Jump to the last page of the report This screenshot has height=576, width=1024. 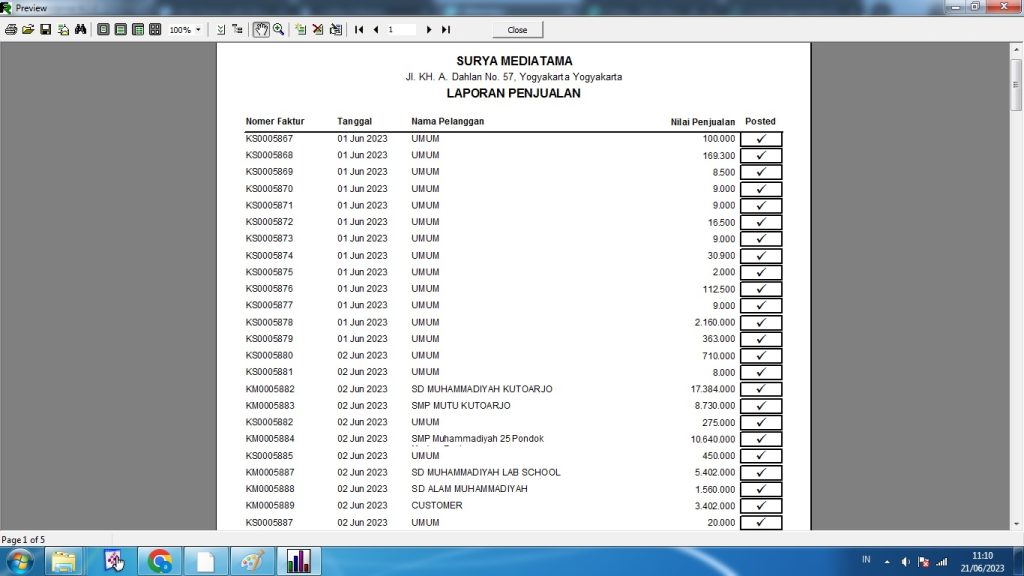[x=446, y=30]
